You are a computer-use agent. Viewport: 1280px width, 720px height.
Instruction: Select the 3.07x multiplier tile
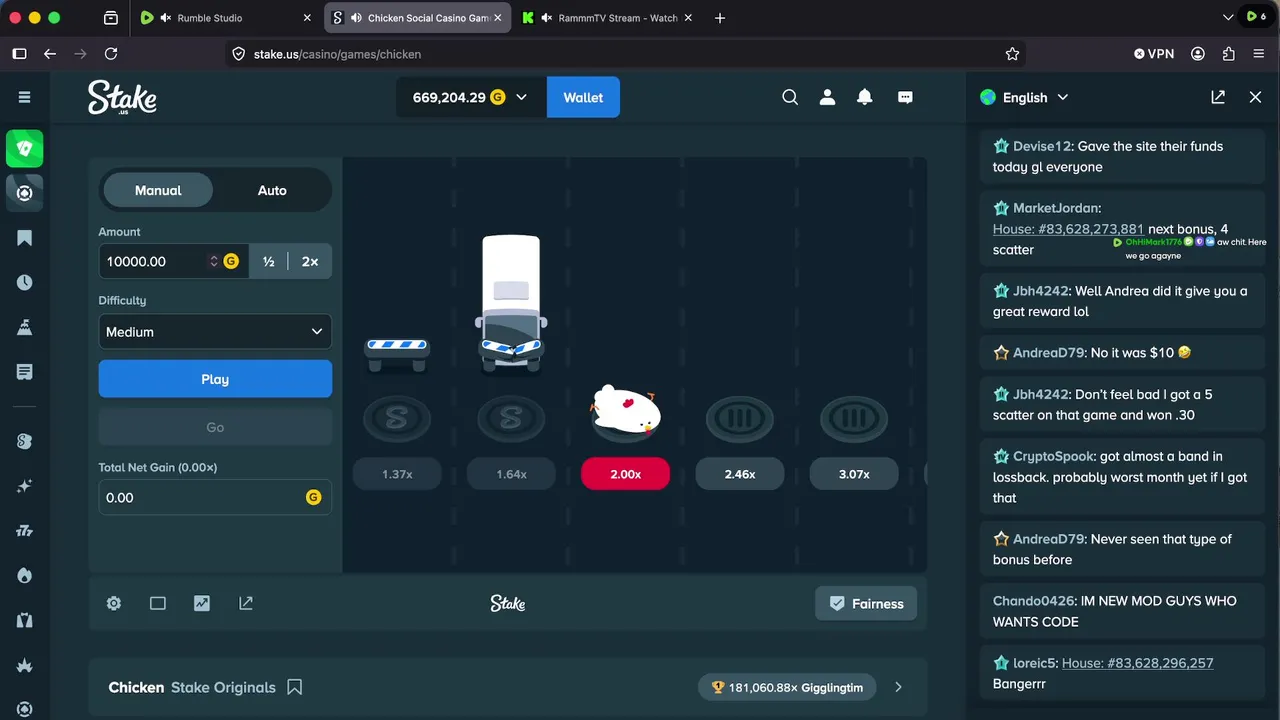pos(854,474)
